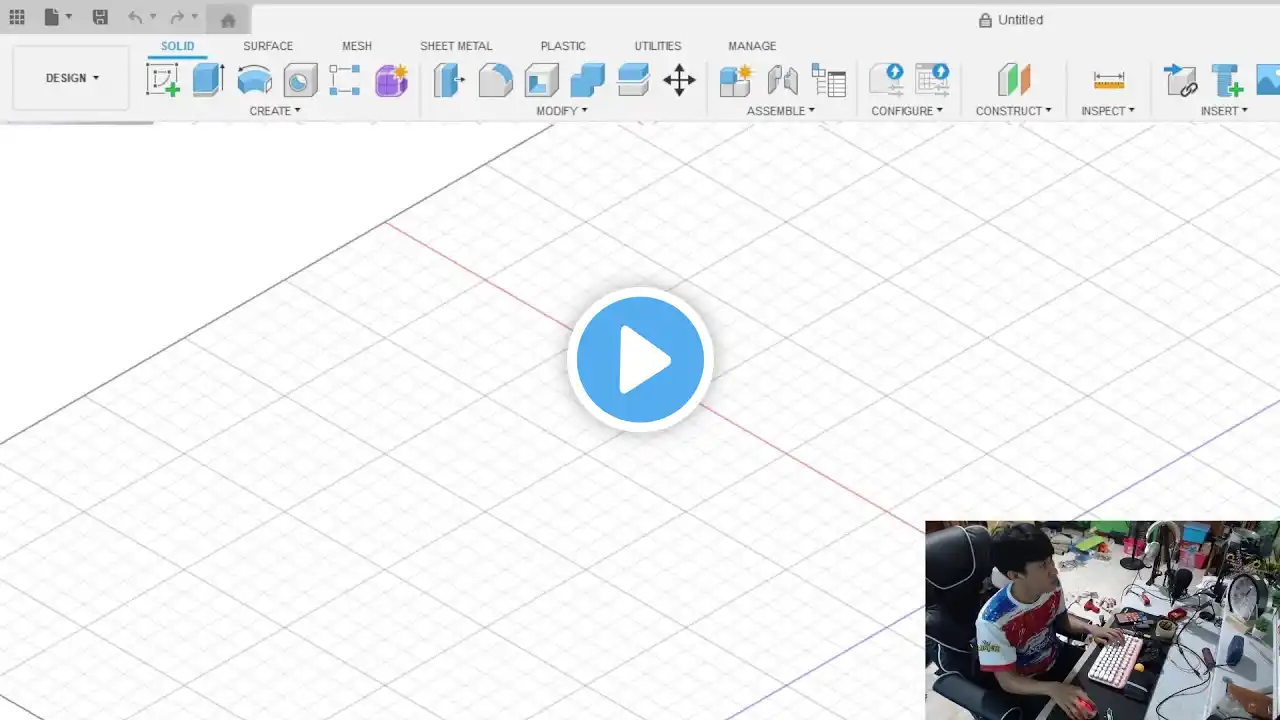Select the Press Pull tool
1280x720 pixels.
(x=449, y=80)
